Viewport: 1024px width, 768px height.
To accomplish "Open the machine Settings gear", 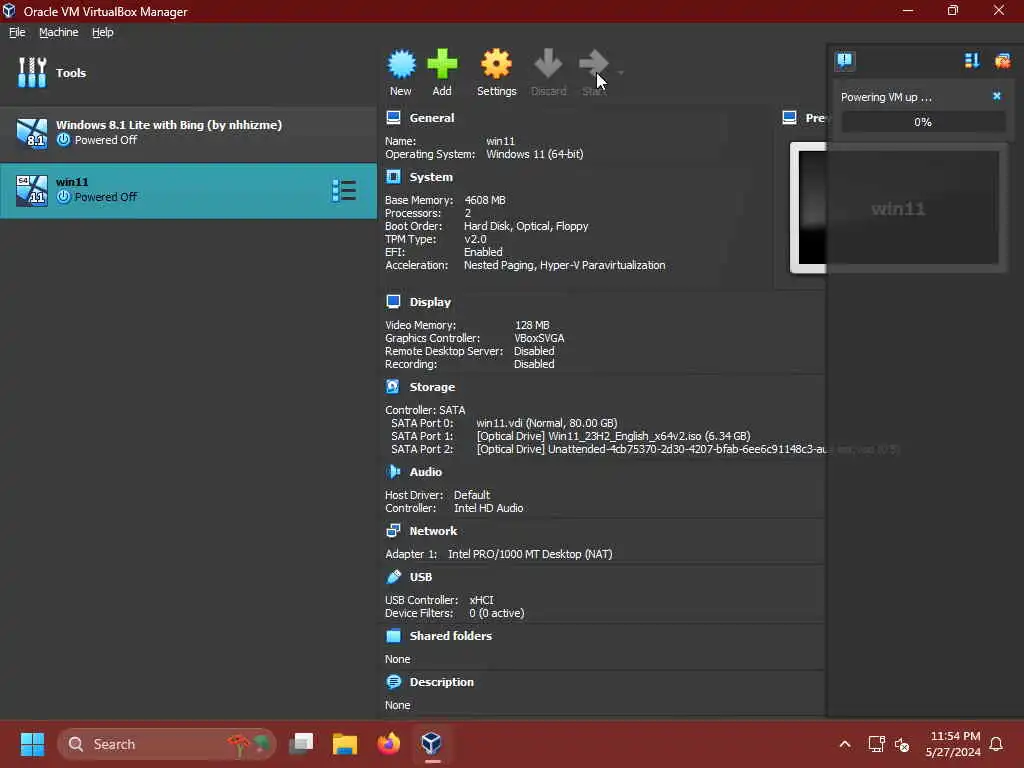I will pos(496,72).
